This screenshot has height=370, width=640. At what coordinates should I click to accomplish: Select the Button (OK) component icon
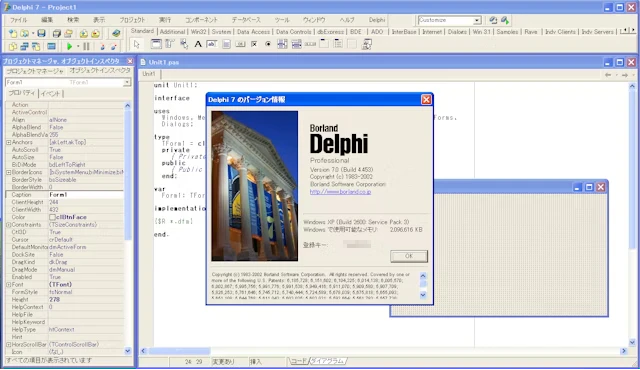coord(240,44)
